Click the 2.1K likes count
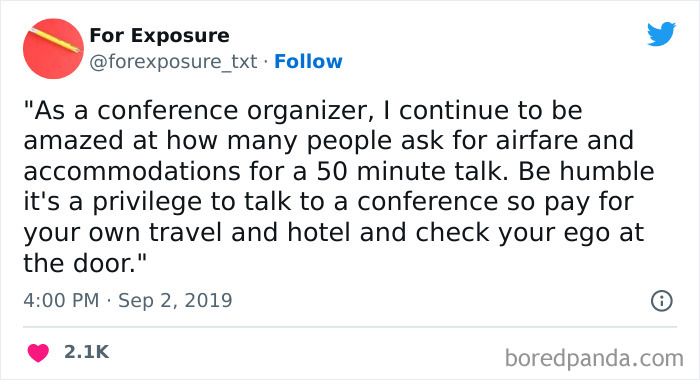 pyautogui.click(x=86, y=352)
